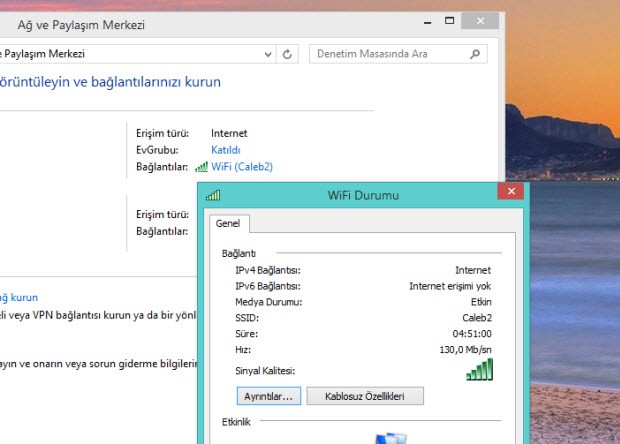Open the WiFi (Caleb2) connection link
620x444 pixels.
(x=242, y=167)
